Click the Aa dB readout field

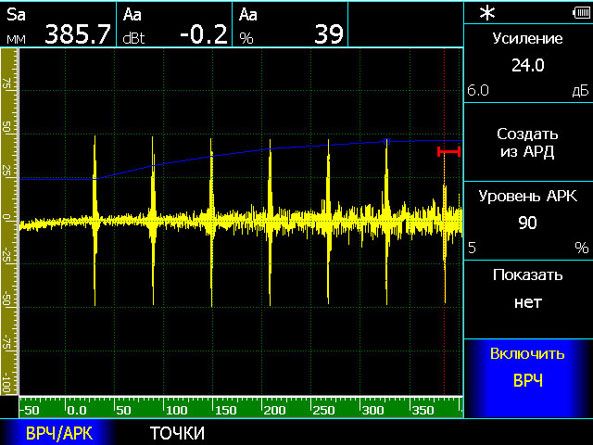click(x=174, y=25)
